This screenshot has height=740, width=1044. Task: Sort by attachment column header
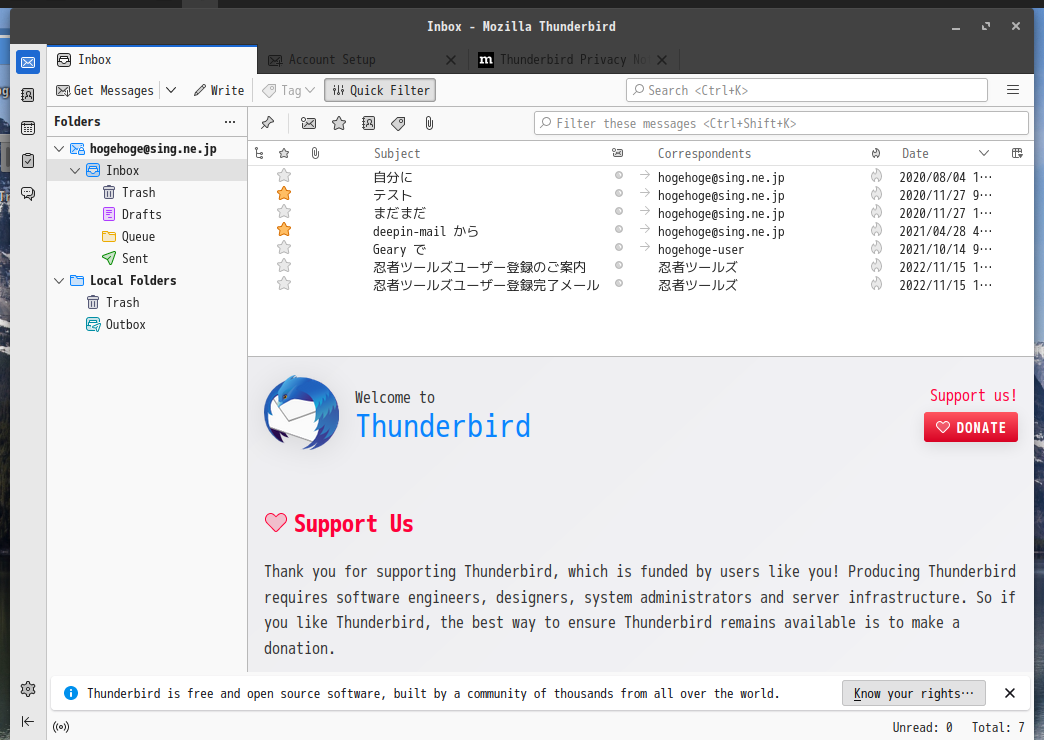pos(316,154)
